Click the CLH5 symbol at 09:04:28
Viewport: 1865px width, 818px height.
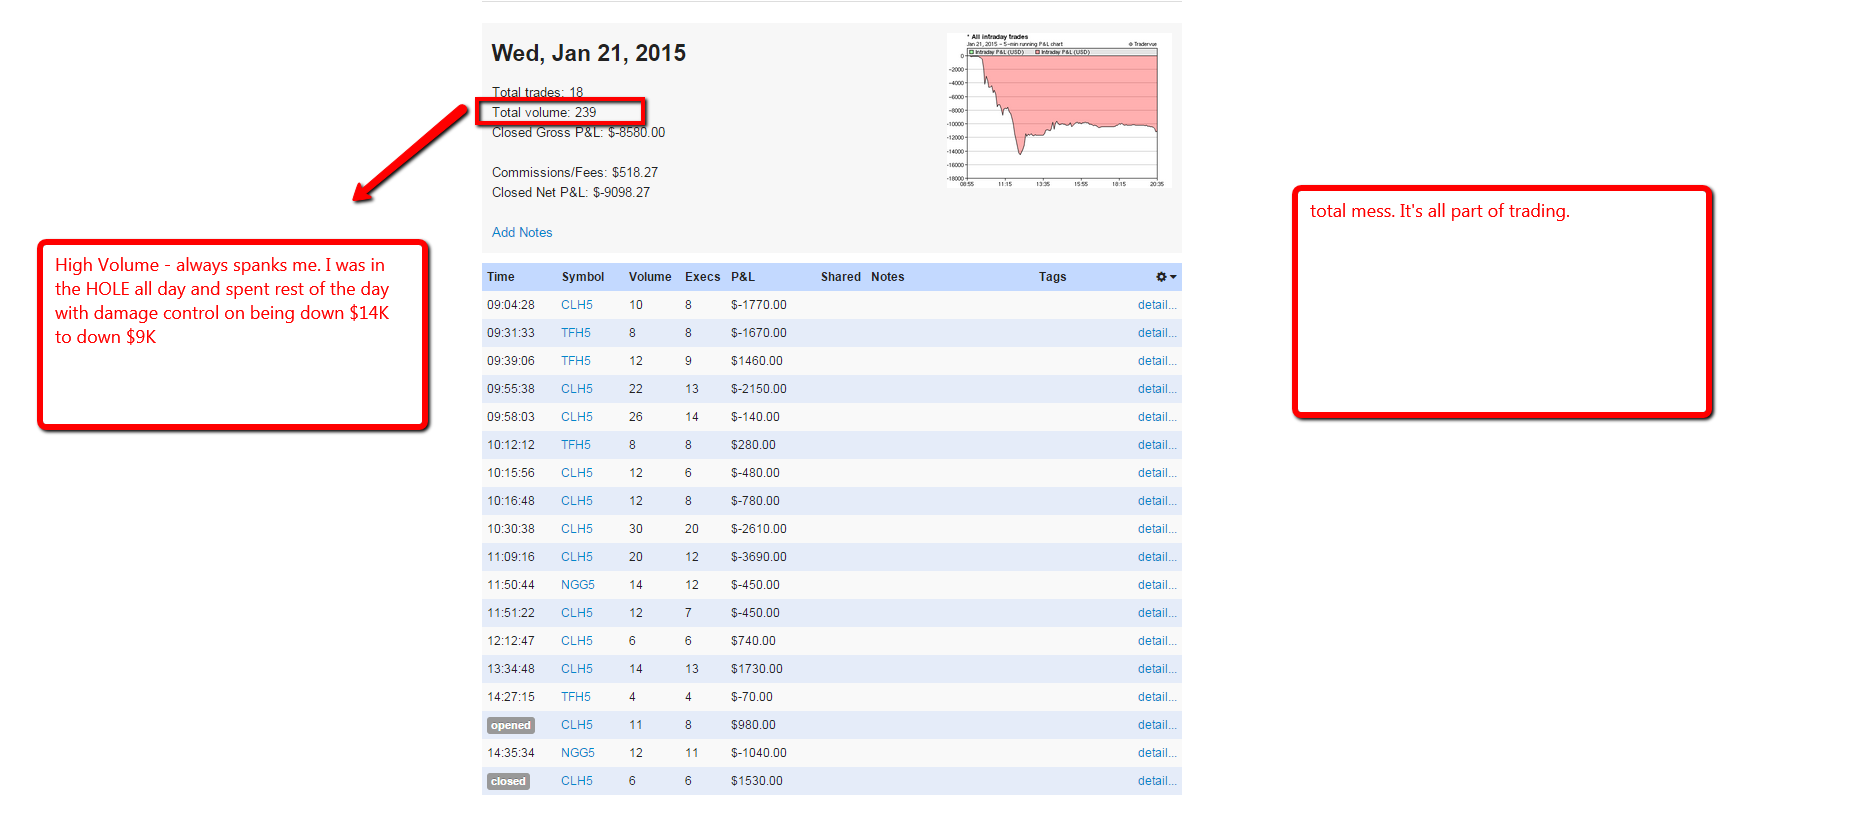tap(577, 305)
